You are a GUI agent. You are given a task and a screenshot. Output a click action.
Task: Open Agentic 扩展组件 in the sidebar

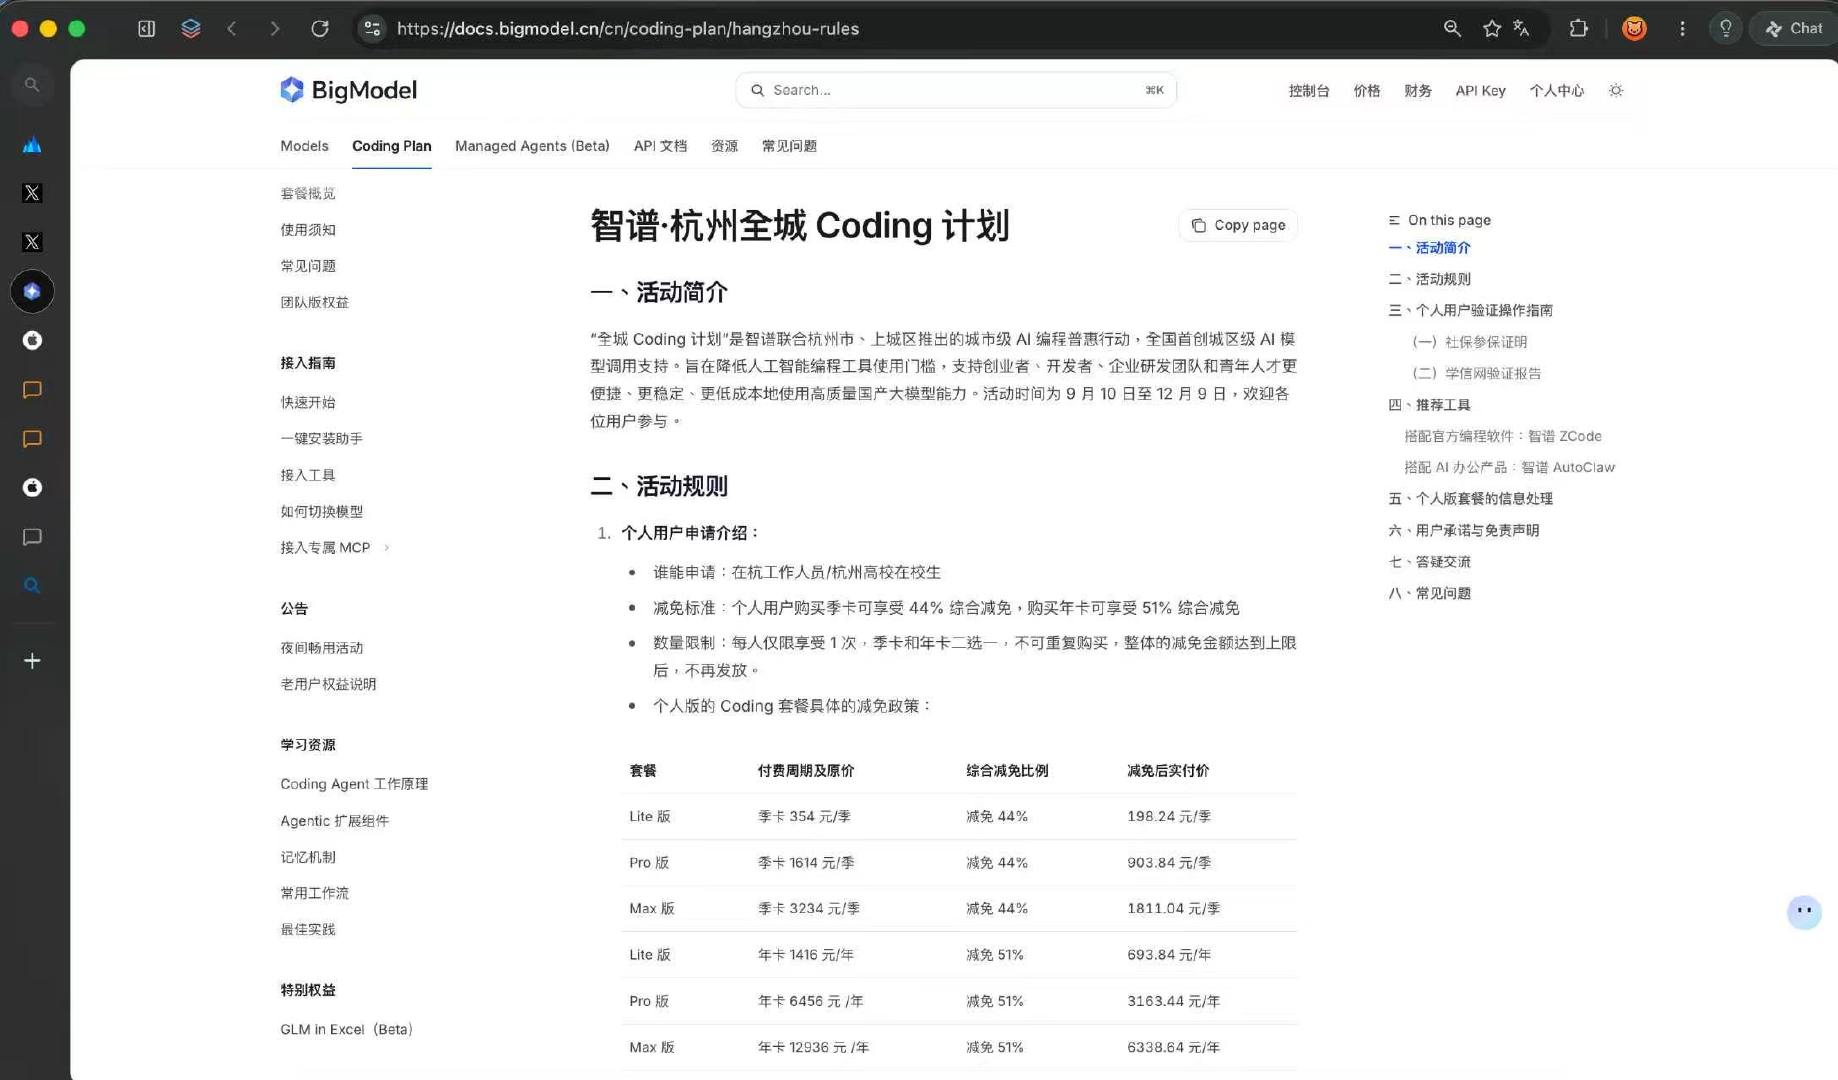[334, 821]
